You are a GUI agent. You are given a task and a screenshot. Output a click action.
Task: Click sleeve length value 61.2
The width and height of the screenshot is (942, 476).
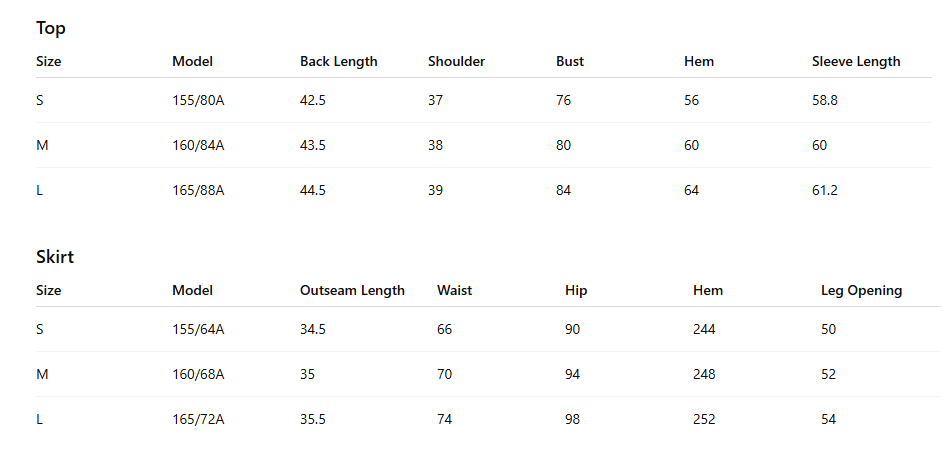(x=825, y=191)
